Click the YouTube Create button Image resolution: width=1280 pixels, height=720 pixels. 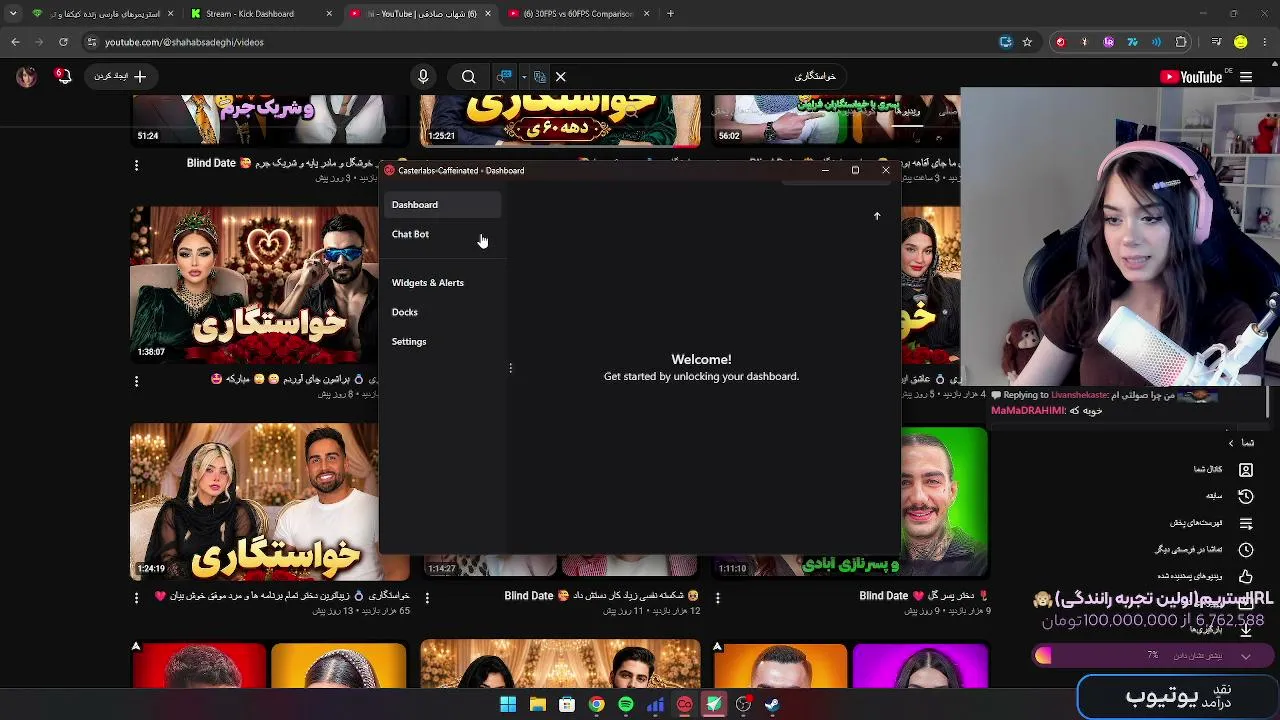120,77
